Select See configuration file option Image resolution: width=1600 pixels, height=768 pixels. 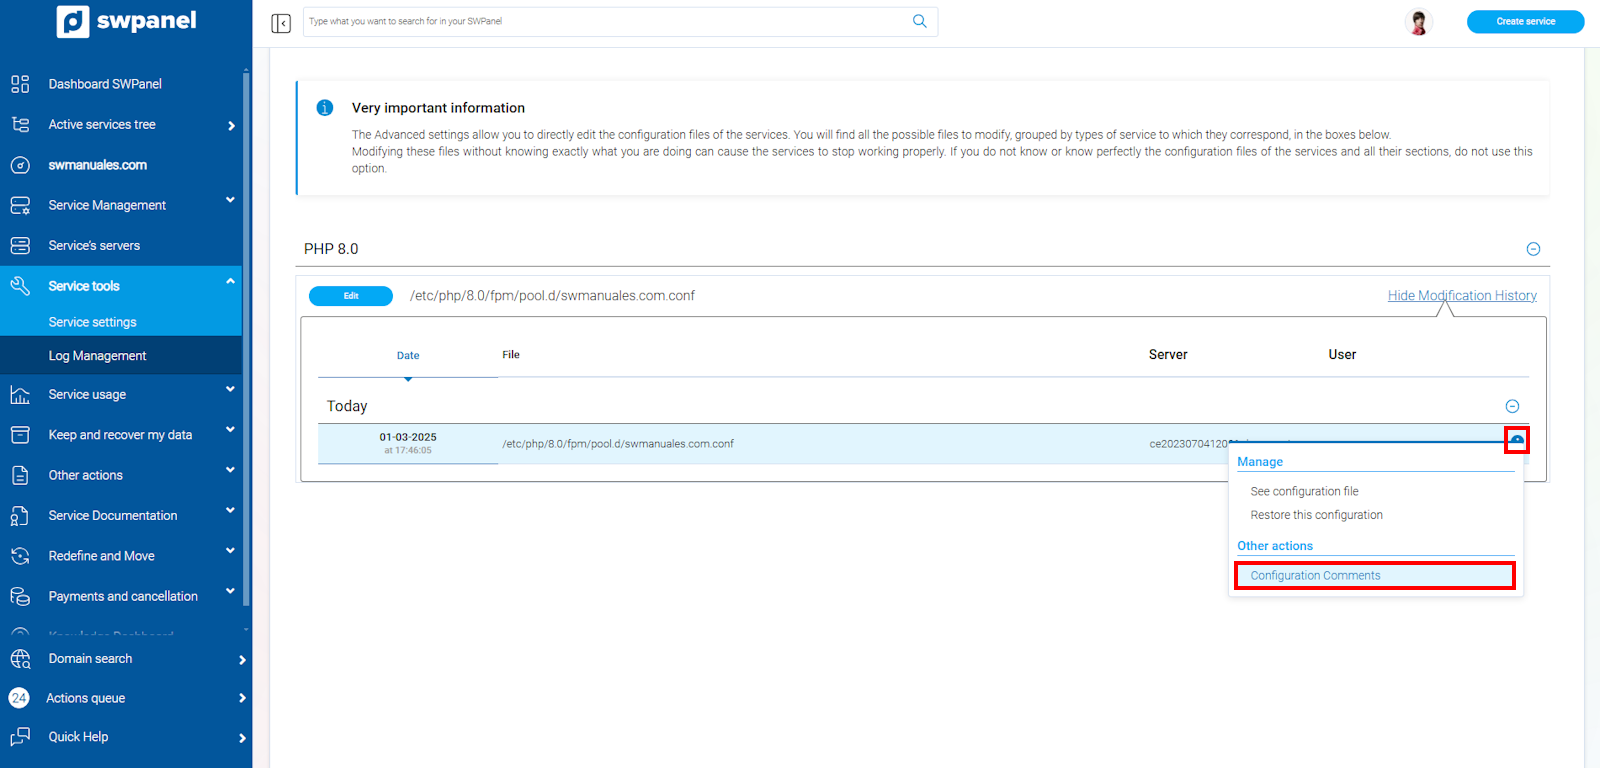tap(1304, 491)
